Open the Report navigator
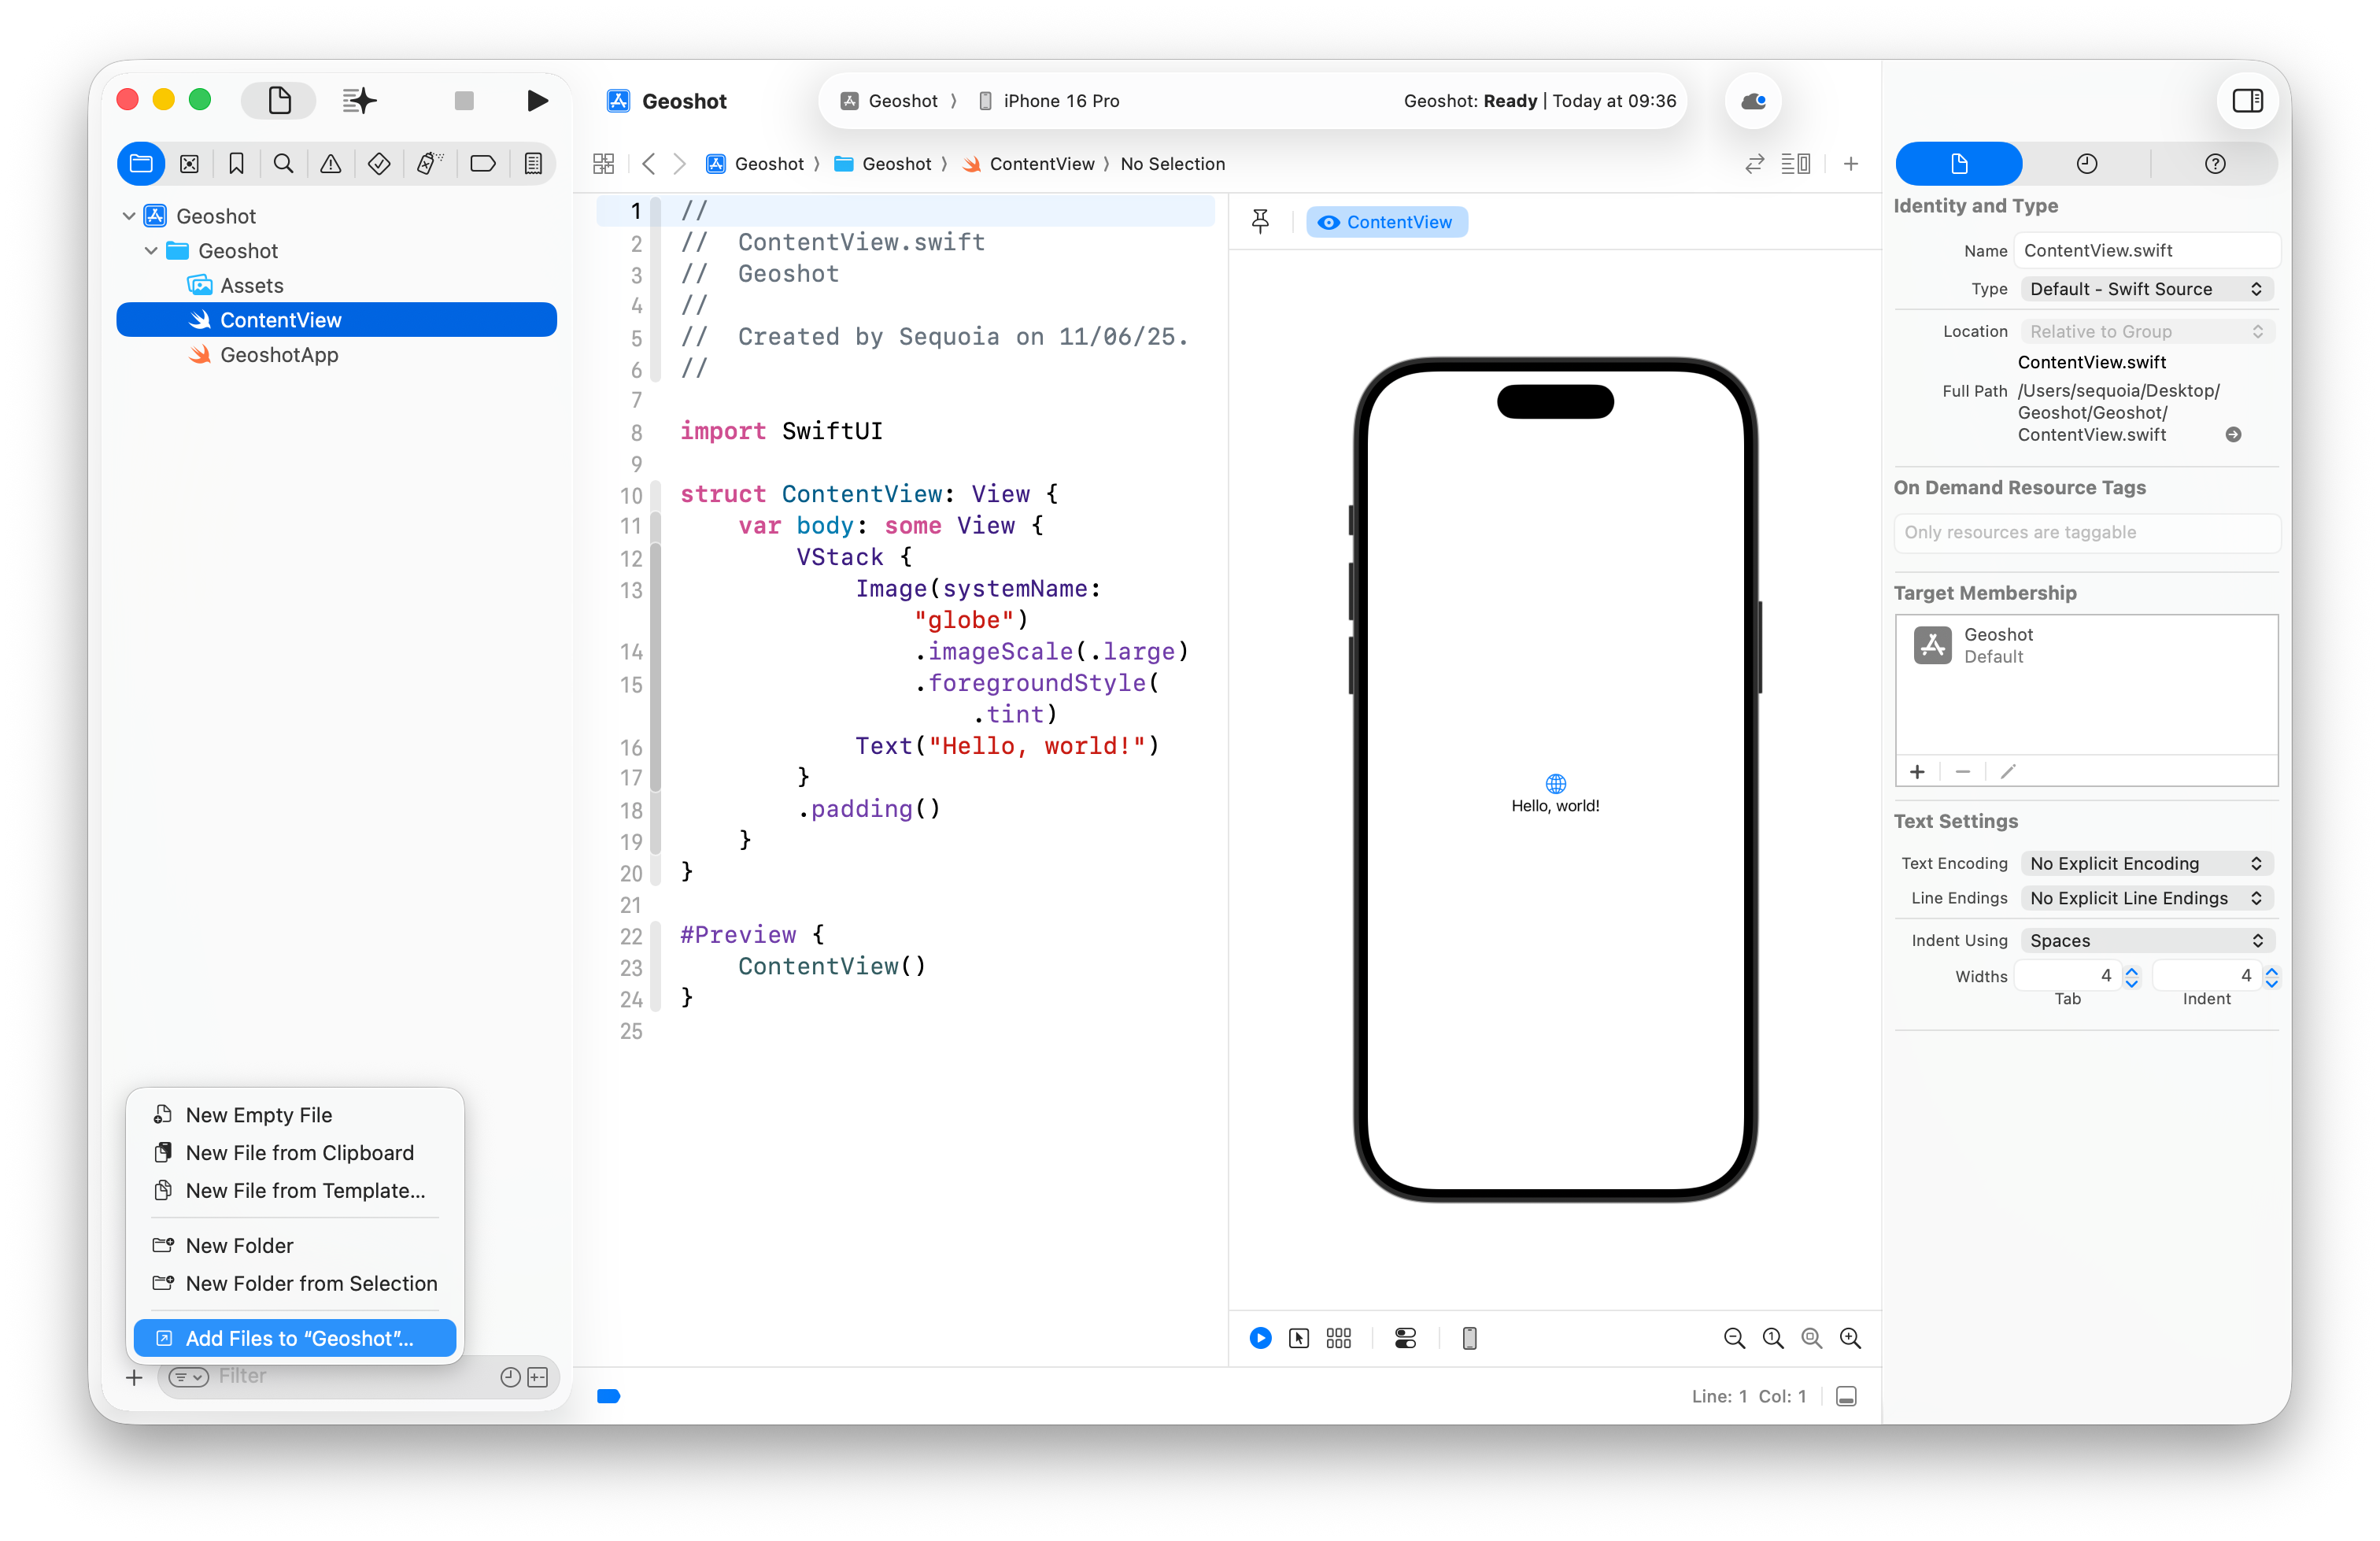Image resolution: width=2380 pixels, height=1541 pixels. point(534,163)
